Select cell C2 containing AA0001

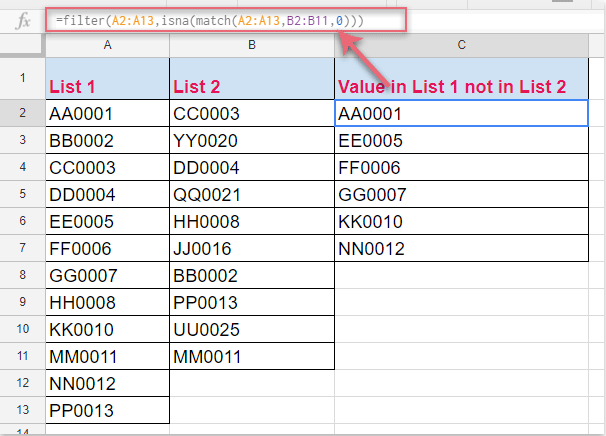[x=461, y=113]
